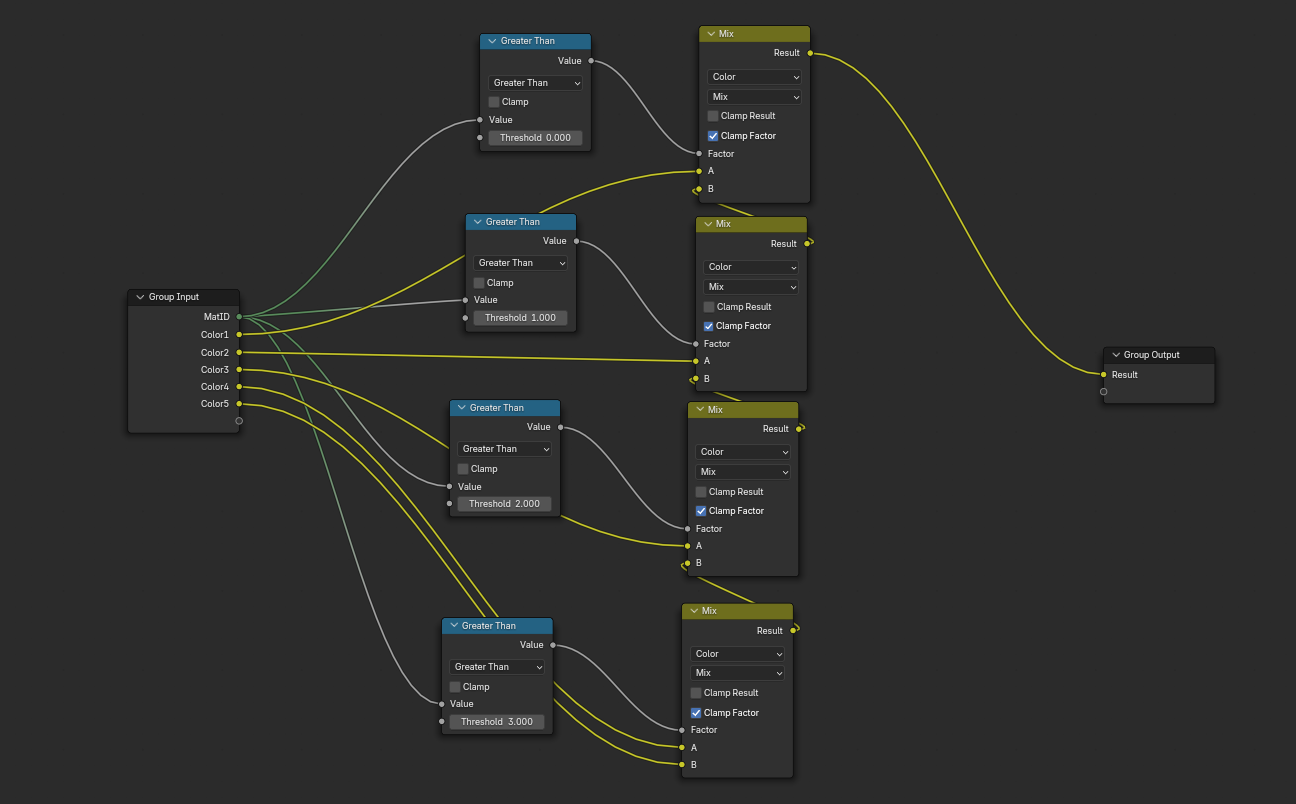Click the B input socket on the bottommost Mix node

pos(682,765)
